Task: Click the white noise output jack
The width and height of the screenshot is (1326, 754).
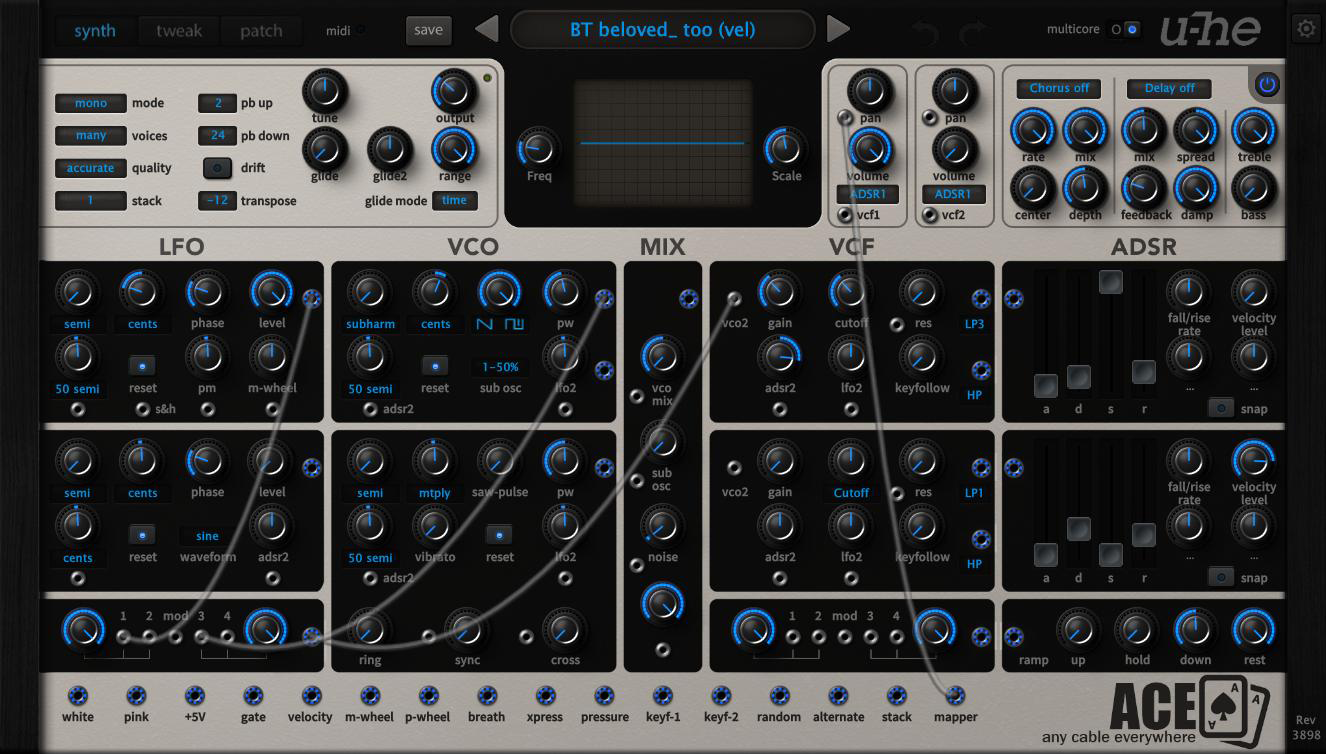Action: pyautogui.click(x=77, y=696)
